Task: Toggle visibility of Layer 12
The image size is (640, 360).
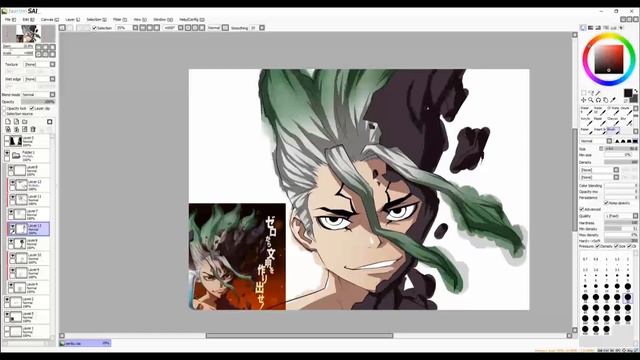Action: [12, 182]
